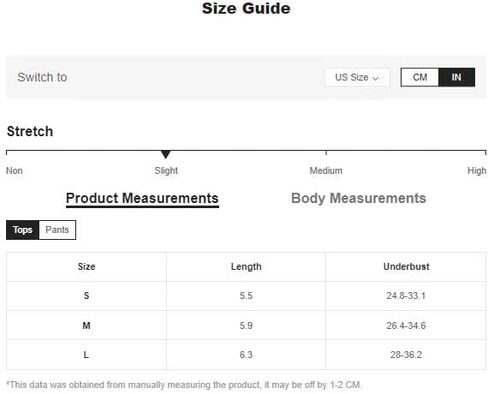Screen dimensions: 488x394
Task: Click the Non stretch label
Action: tap(14, 171)
